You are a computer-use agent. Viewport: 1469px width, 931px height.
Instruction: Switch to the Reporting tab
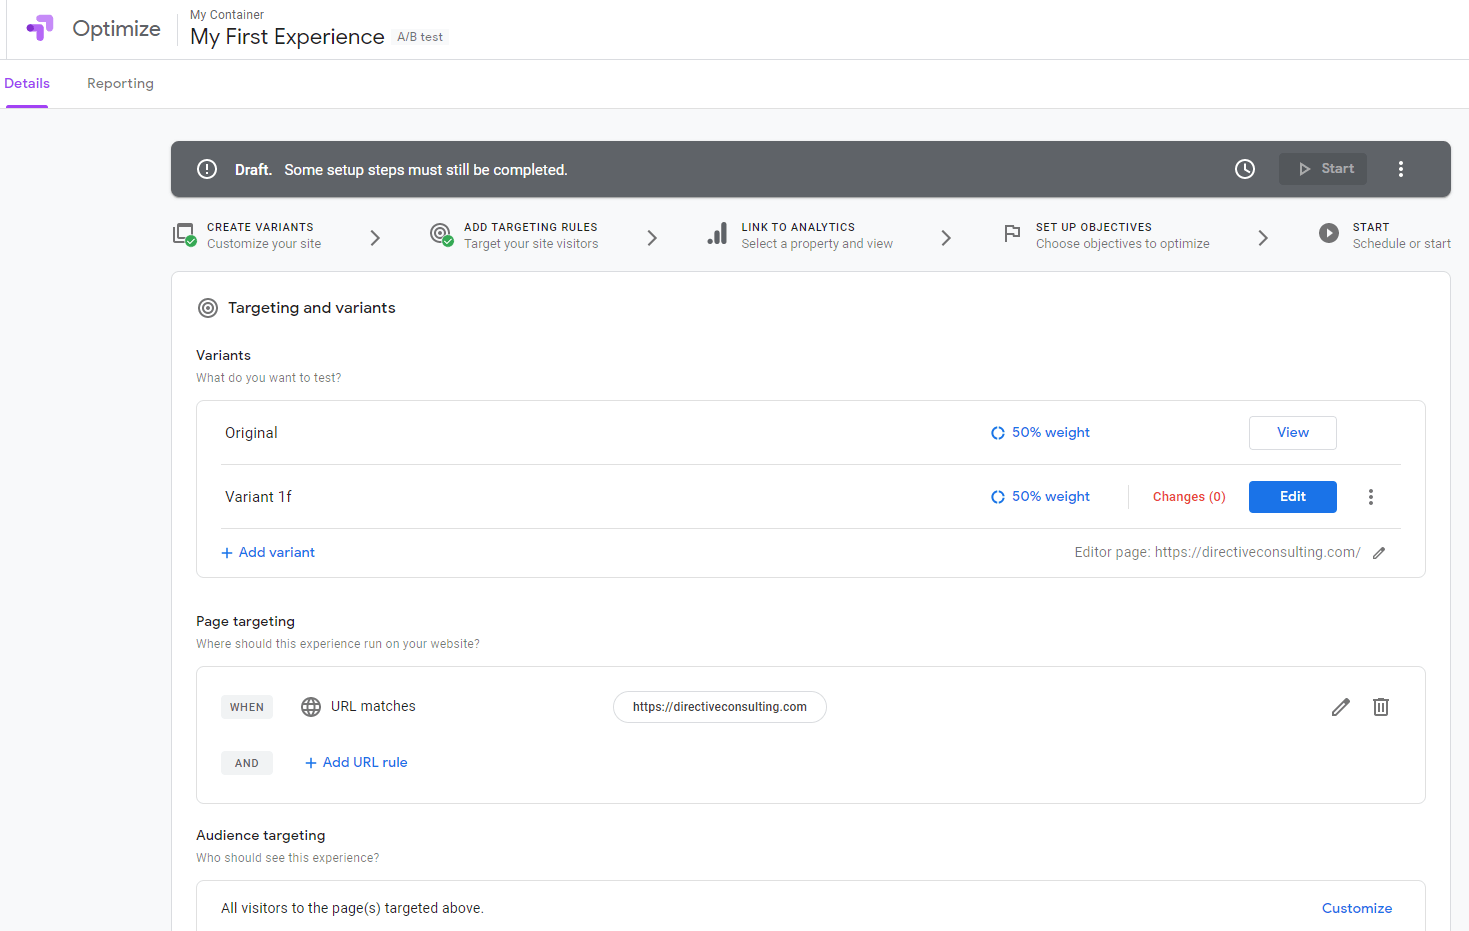tap(120, 83)
